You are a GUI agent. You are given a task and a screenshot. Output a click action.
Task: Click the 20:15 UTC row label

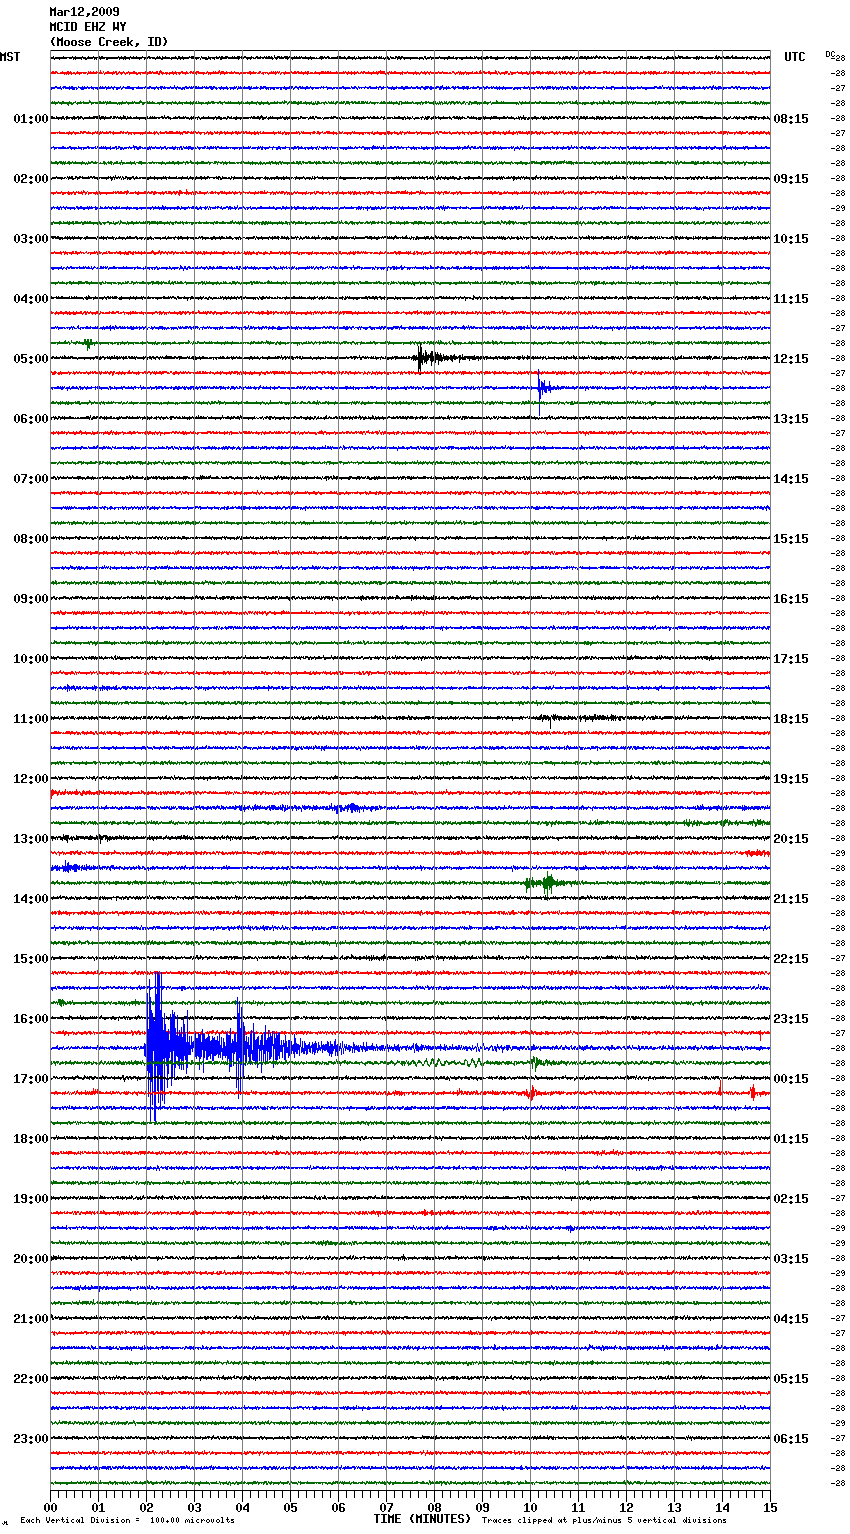pyautogui.click(x=791, y=839)
